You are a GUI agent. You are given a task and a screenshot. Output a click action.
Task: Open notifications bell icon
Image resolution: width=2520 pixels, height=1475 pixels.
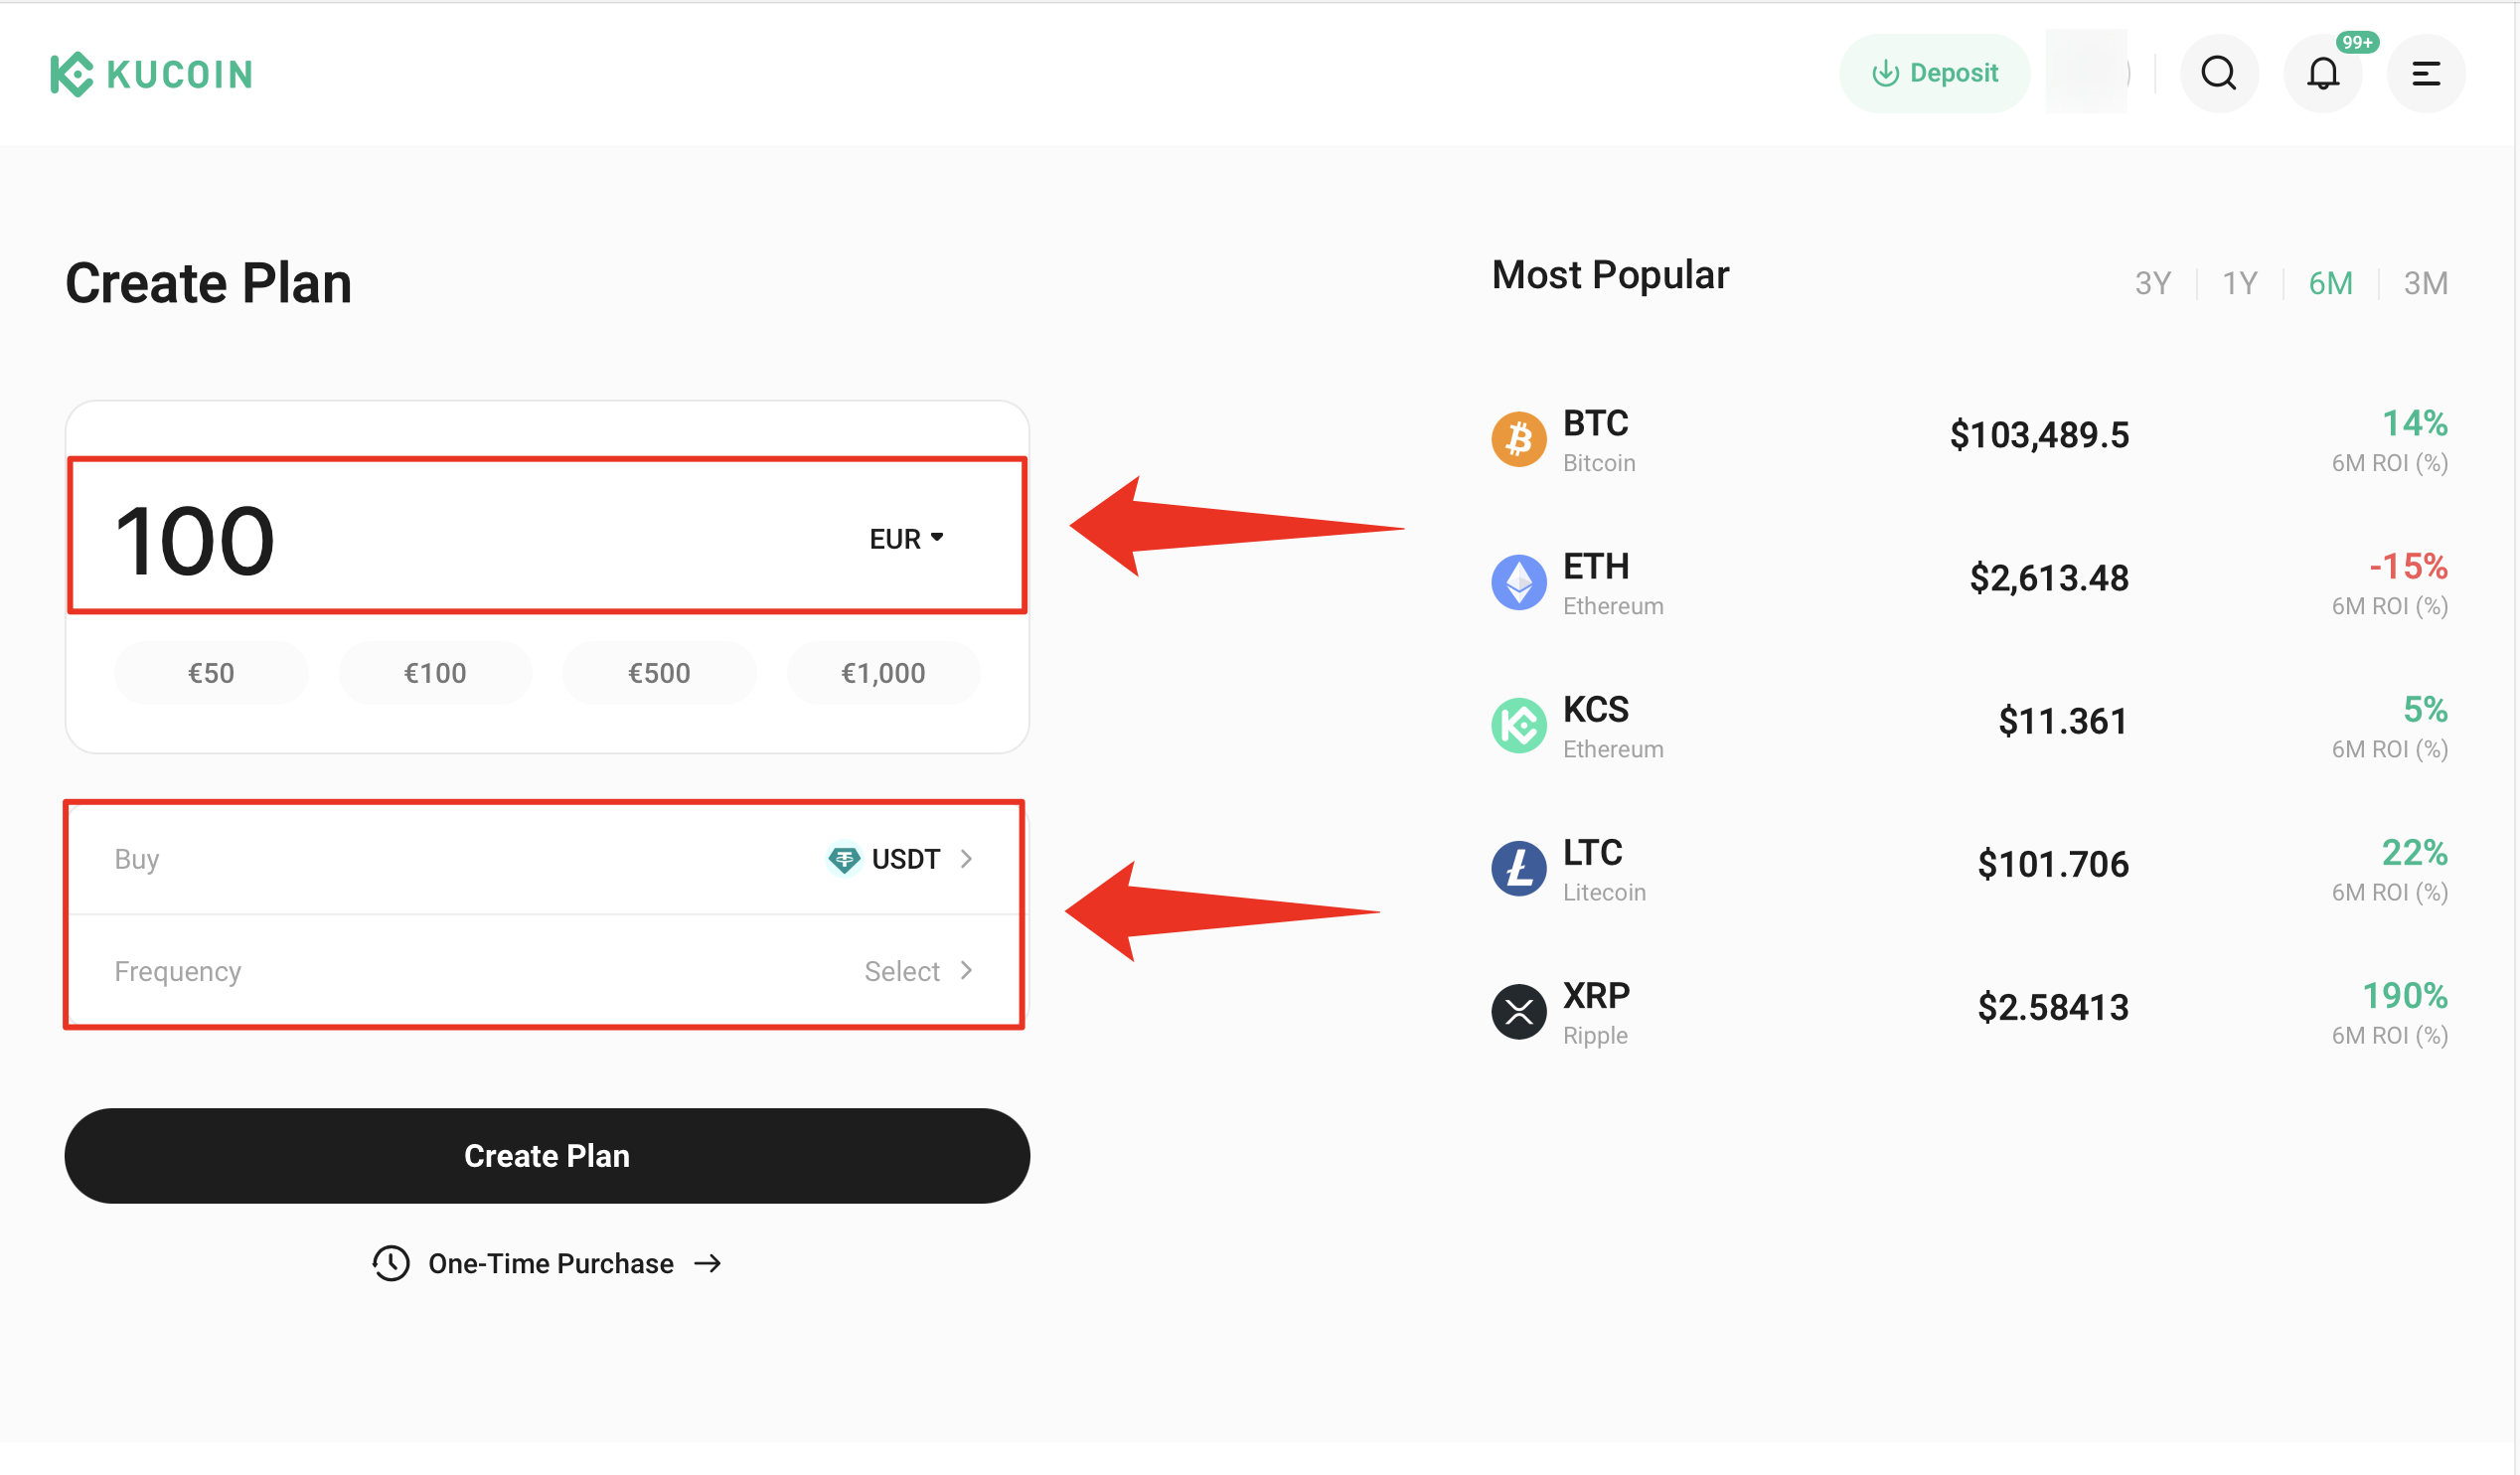2322,73
